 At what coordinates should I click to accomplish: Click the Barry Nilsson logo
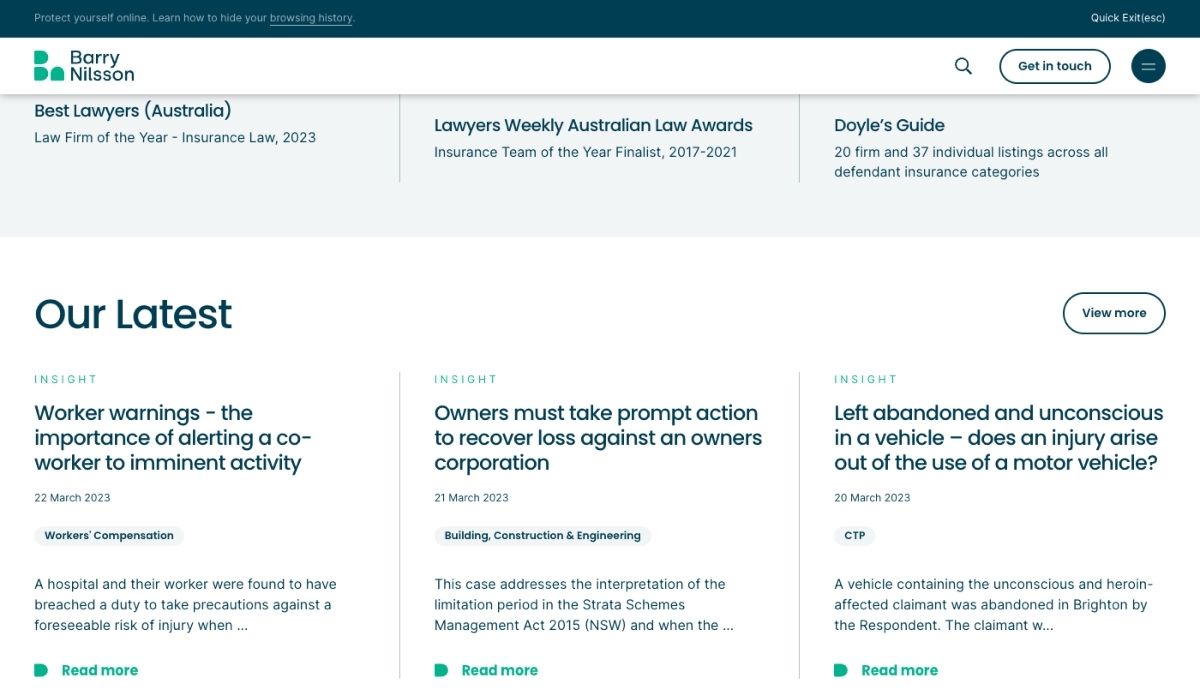click(x=84, y=66)
